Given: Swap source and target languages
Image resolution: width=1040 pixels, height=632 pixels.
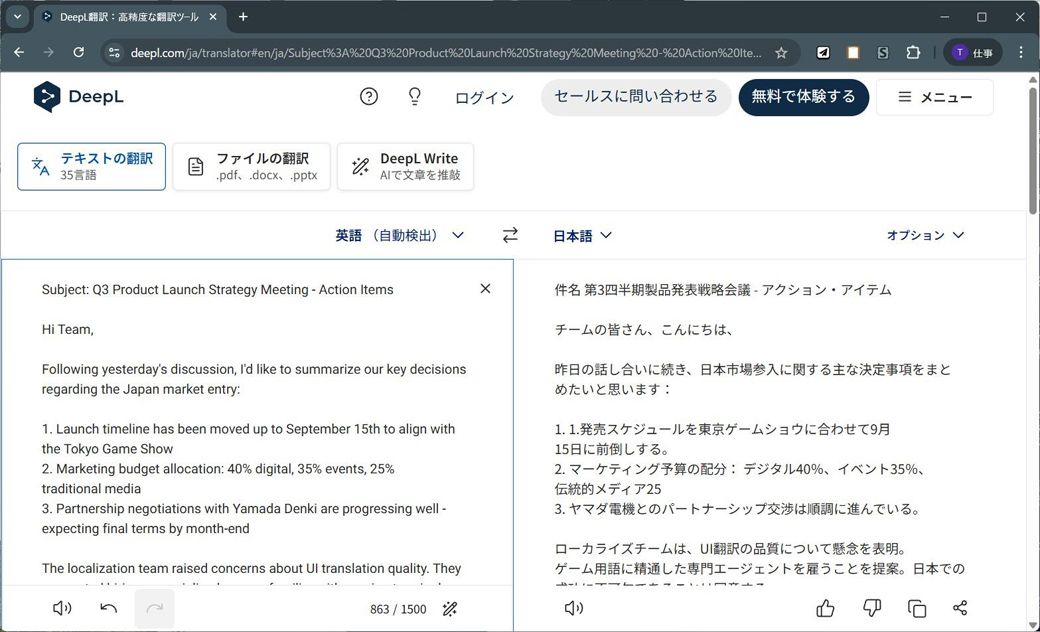Looking at the screenshot, I should 510,235.
